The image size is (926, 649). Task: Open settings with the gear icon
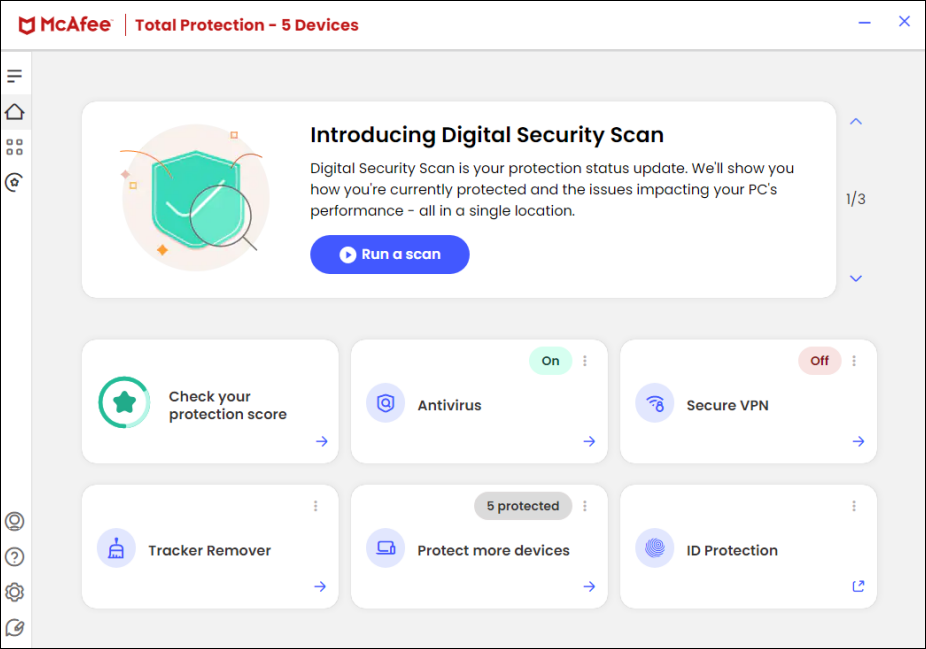coord(15,592)
